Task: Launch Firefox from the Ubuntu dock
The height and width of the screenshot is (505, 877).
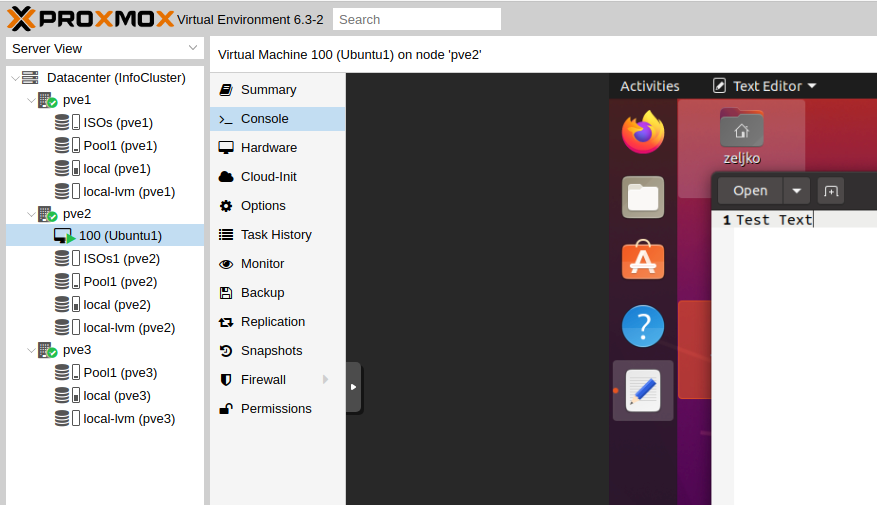Action: click(x=643, y=132)
